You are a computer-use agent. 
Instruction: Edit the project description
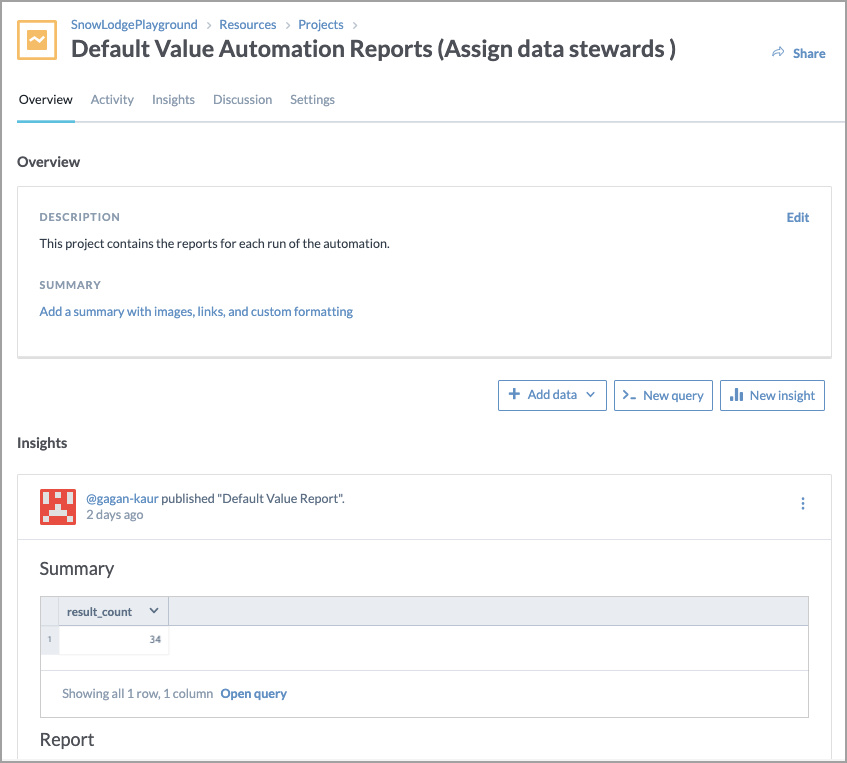[797, 217]
